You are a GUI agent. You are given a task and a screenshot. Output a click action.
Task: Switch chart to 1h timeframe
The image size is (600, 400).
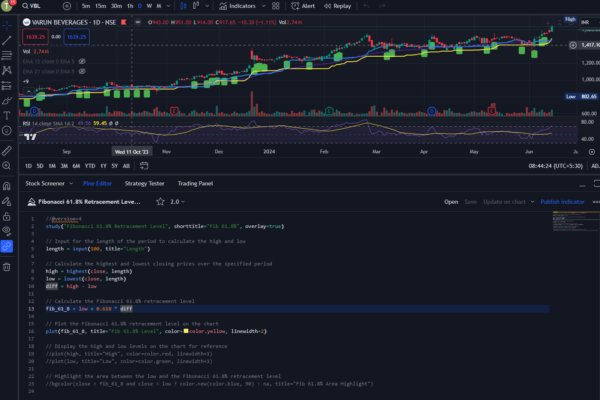tap(130, 6)
